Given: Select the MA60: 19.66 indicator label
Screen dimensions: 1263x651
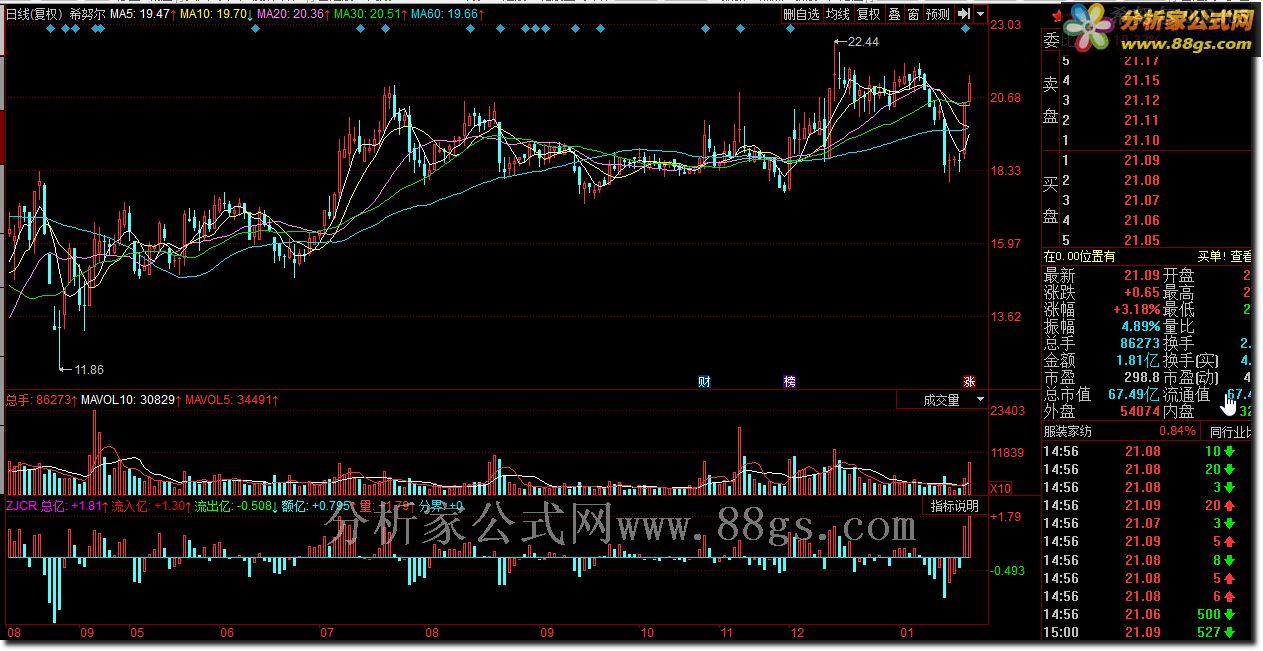Looking at the screenshot, I should pyautogui.click(x=446, y=15).
